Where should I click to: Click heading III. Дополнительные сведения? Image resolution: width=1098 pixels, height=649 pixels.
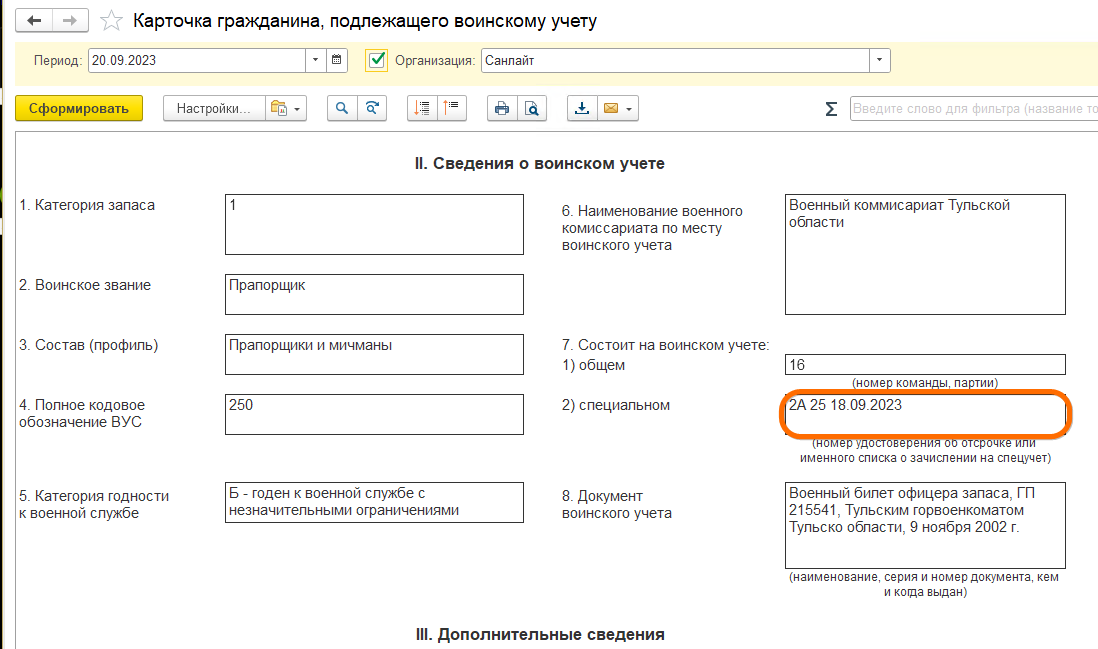540,634
